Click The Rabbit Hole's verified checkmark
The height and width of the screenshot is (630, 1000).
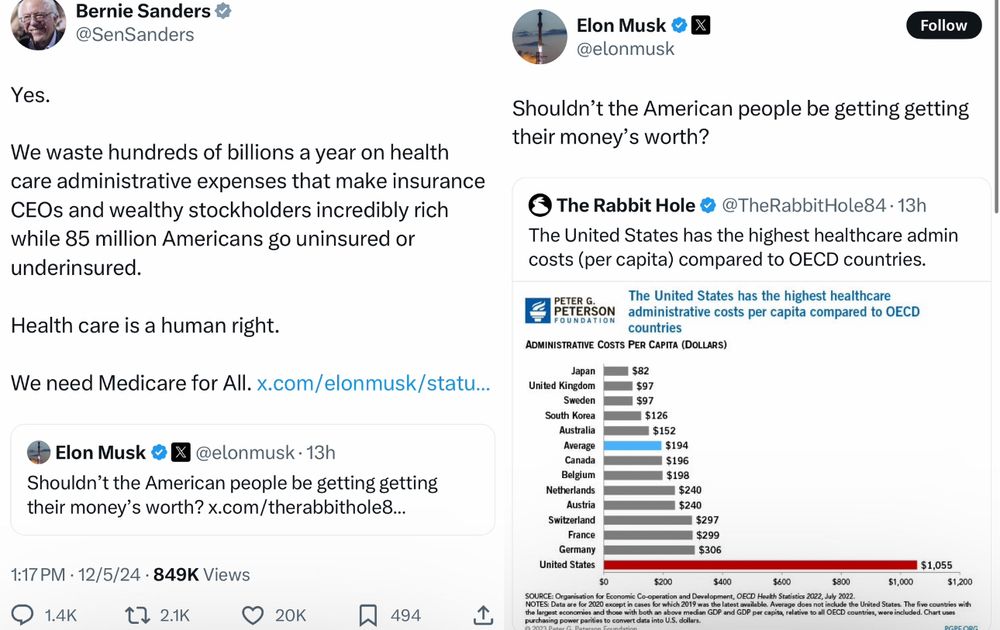click(708, 205)
